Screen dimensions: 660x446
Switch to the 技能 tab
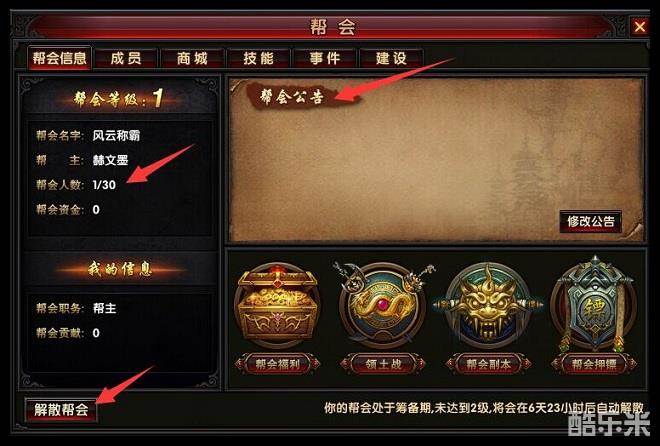pos(258,58)
